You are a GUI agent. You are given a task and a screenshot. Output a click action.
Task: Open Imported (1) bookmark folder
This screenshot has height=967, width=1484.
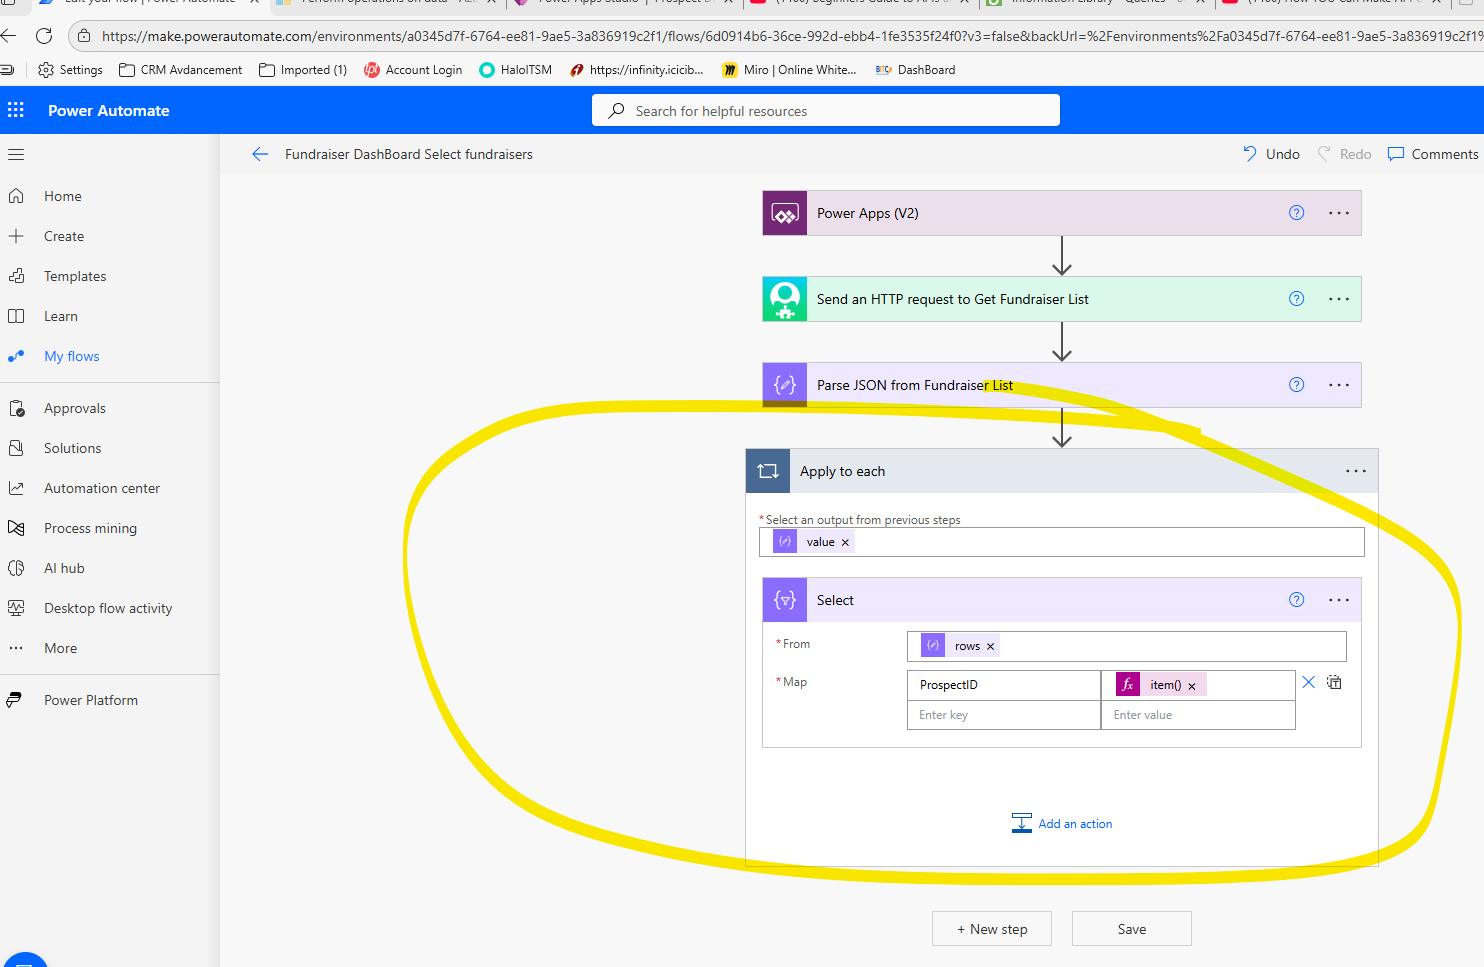[303, 70]
